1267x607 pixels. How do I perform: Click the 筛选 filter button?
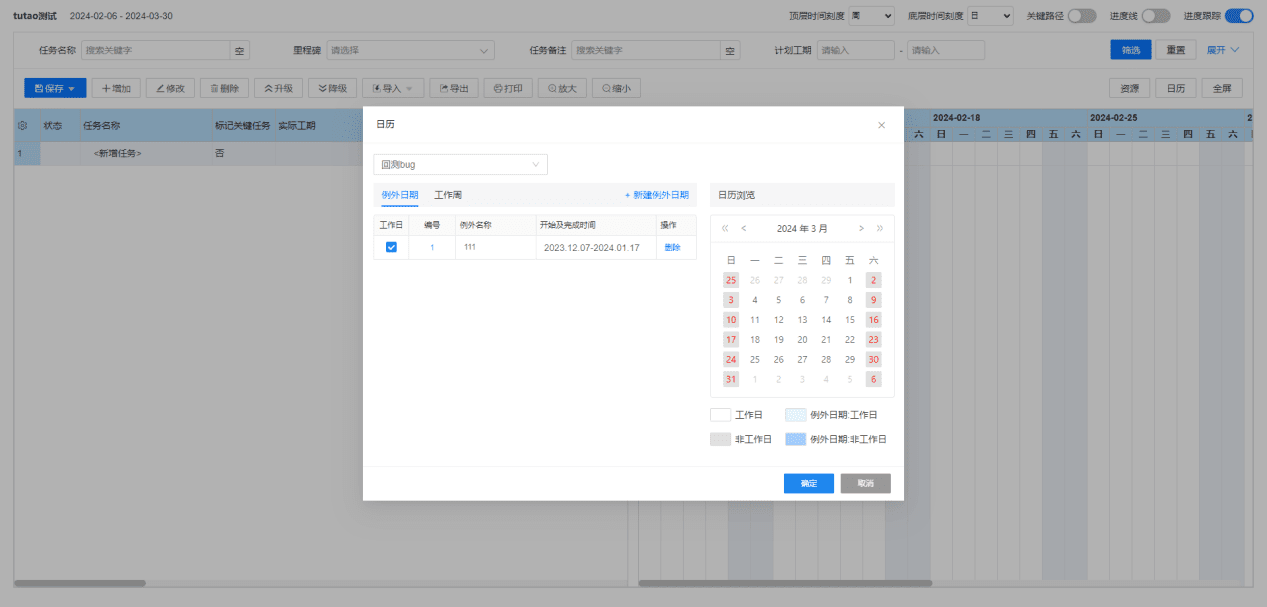pyautogui.click(x=1130, y=50)
